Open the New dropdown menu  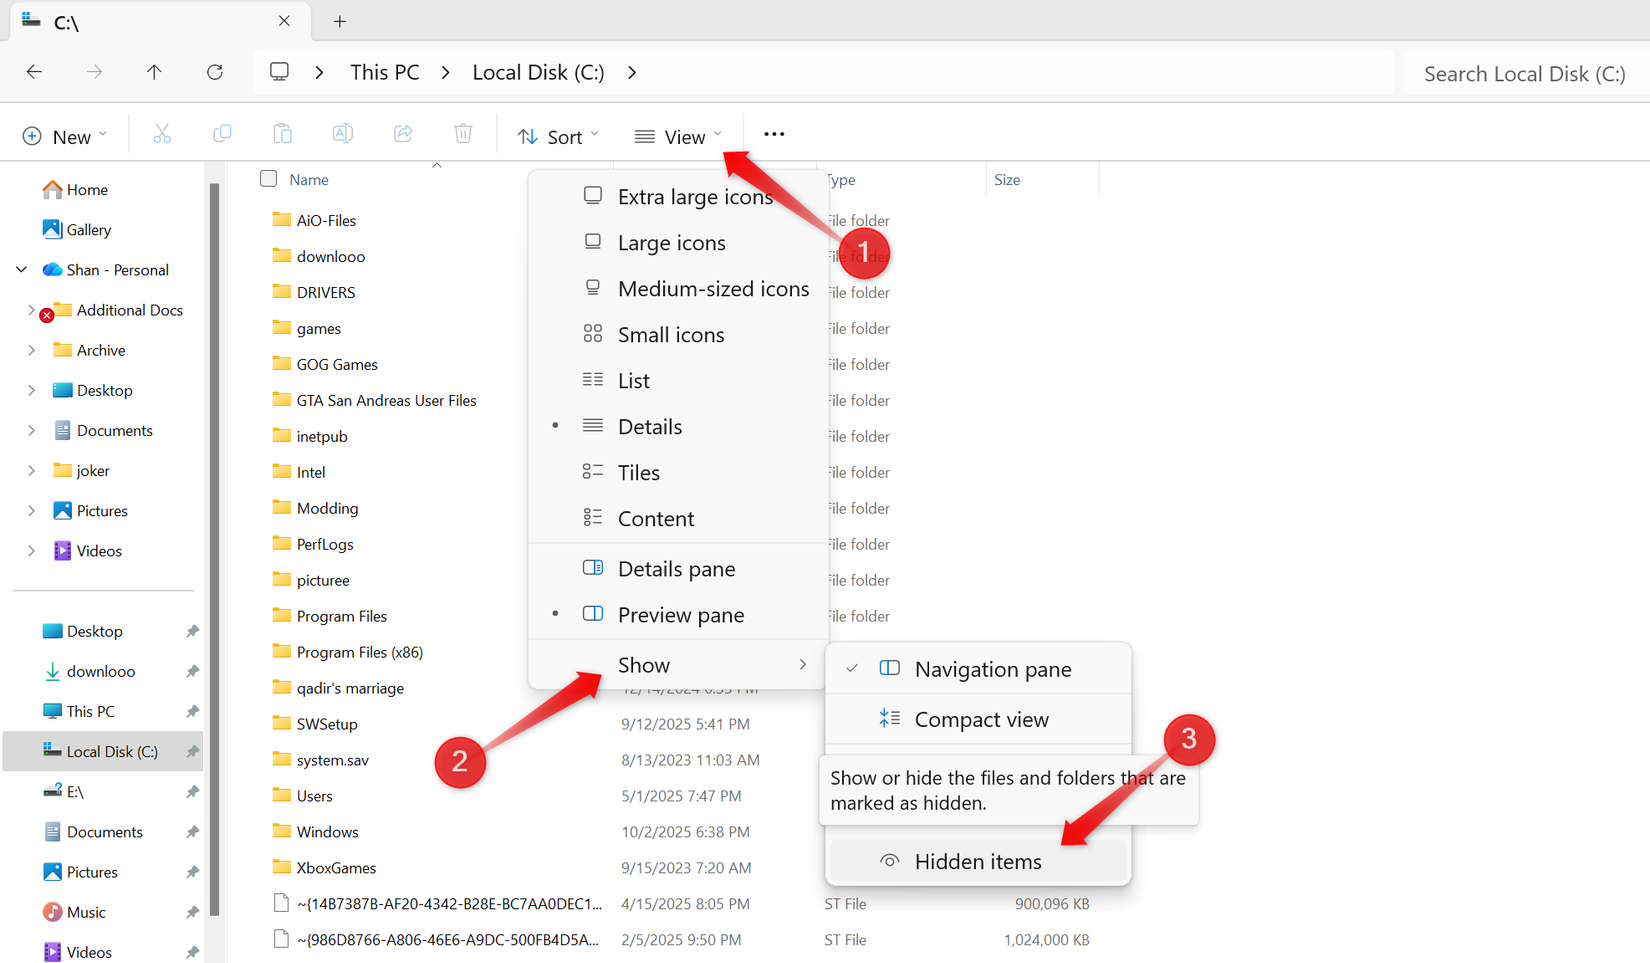point(64,135)
